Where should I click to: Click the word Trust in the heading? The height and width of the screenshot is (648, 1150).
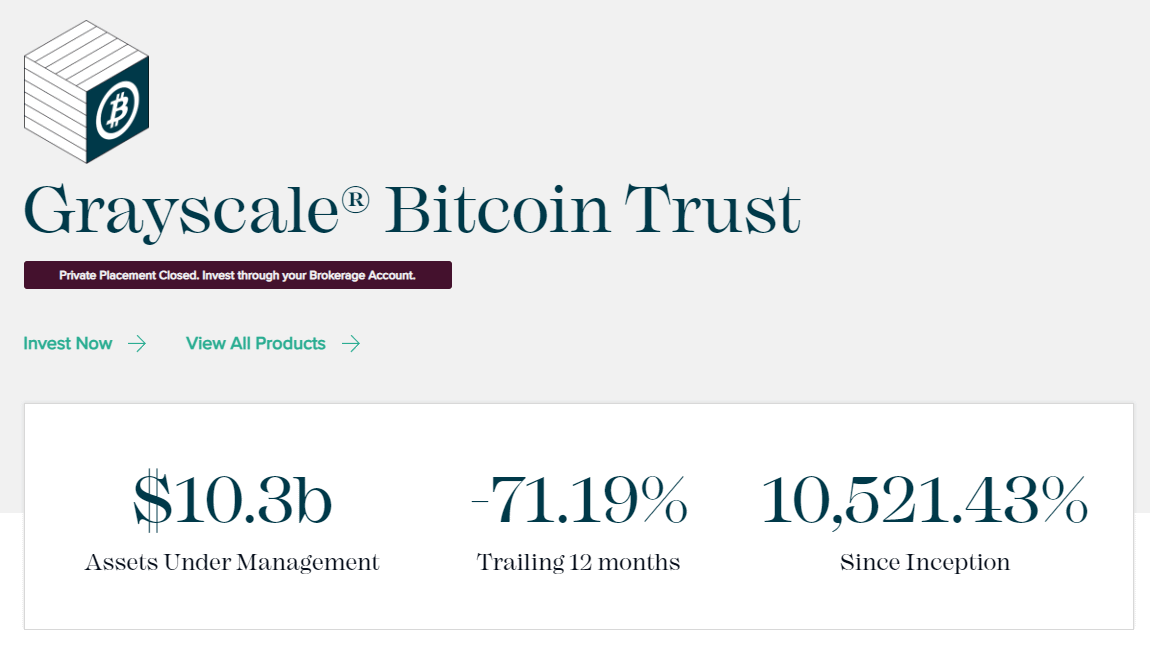[x=712, y=210]
